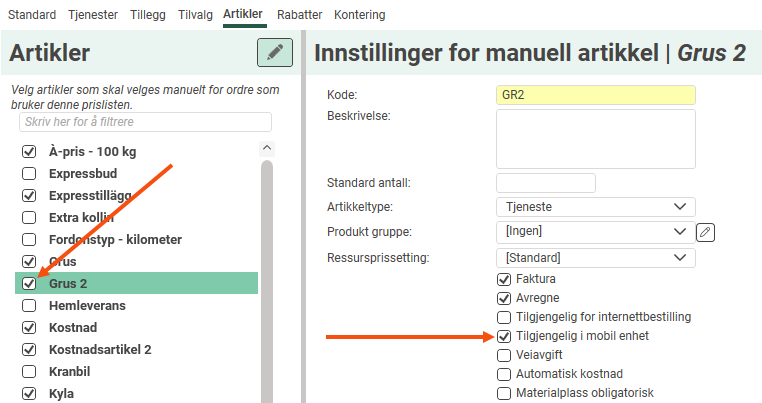Toggle the Veiavgift checkbox
This screenshot has height=403, width=762.
click(504, 355)
